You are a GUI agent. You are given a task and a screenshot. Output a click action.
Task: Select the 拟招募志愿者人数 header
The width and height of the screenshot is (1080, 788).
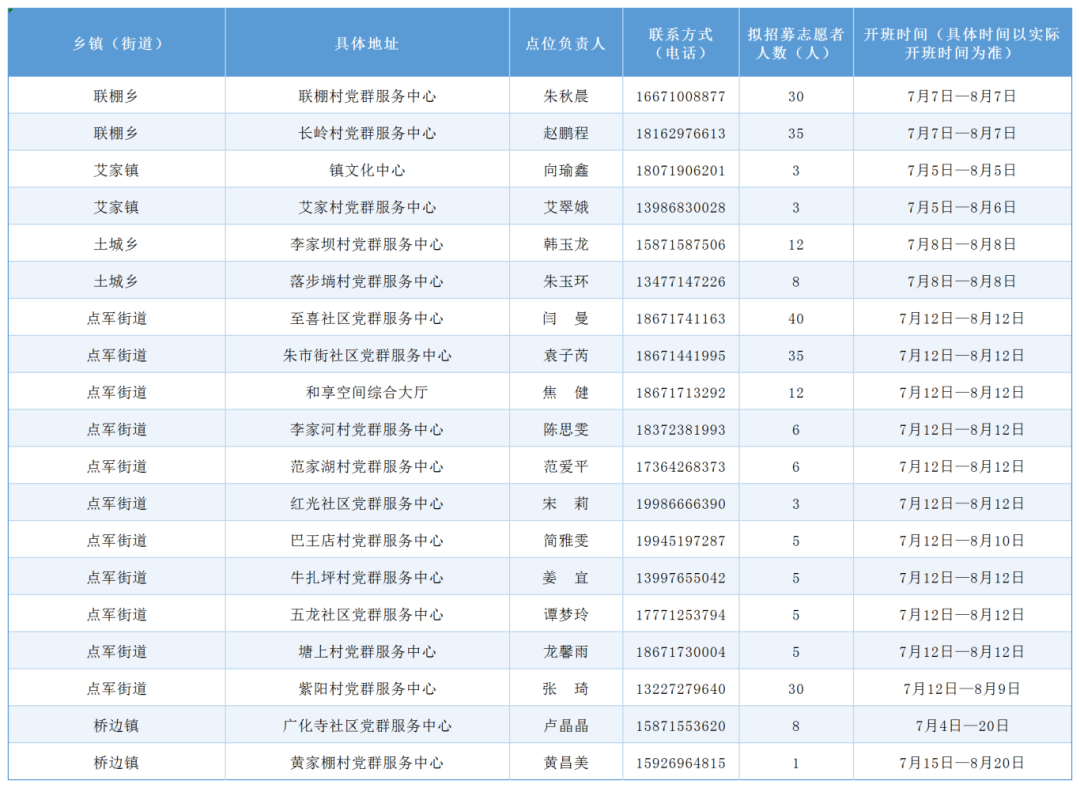point(796,42)
